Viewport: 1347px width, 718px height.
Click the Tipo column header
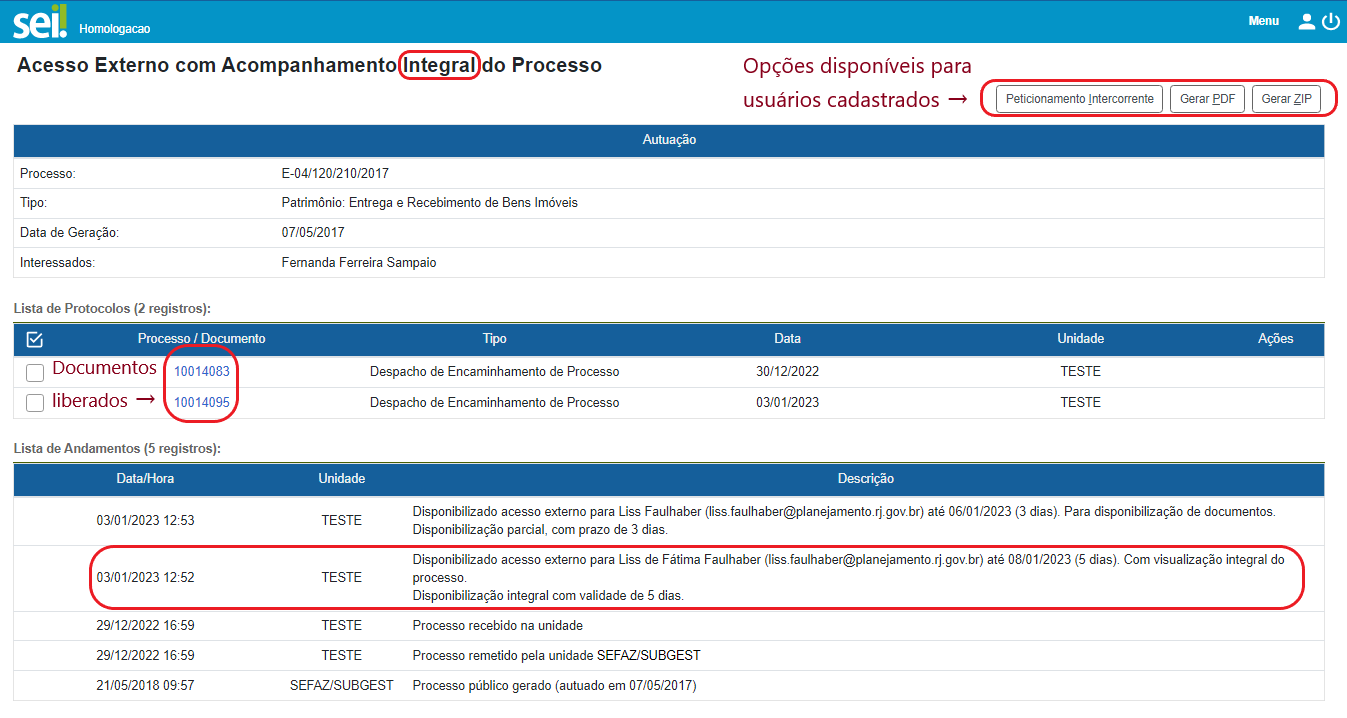[x=494, y=339]
